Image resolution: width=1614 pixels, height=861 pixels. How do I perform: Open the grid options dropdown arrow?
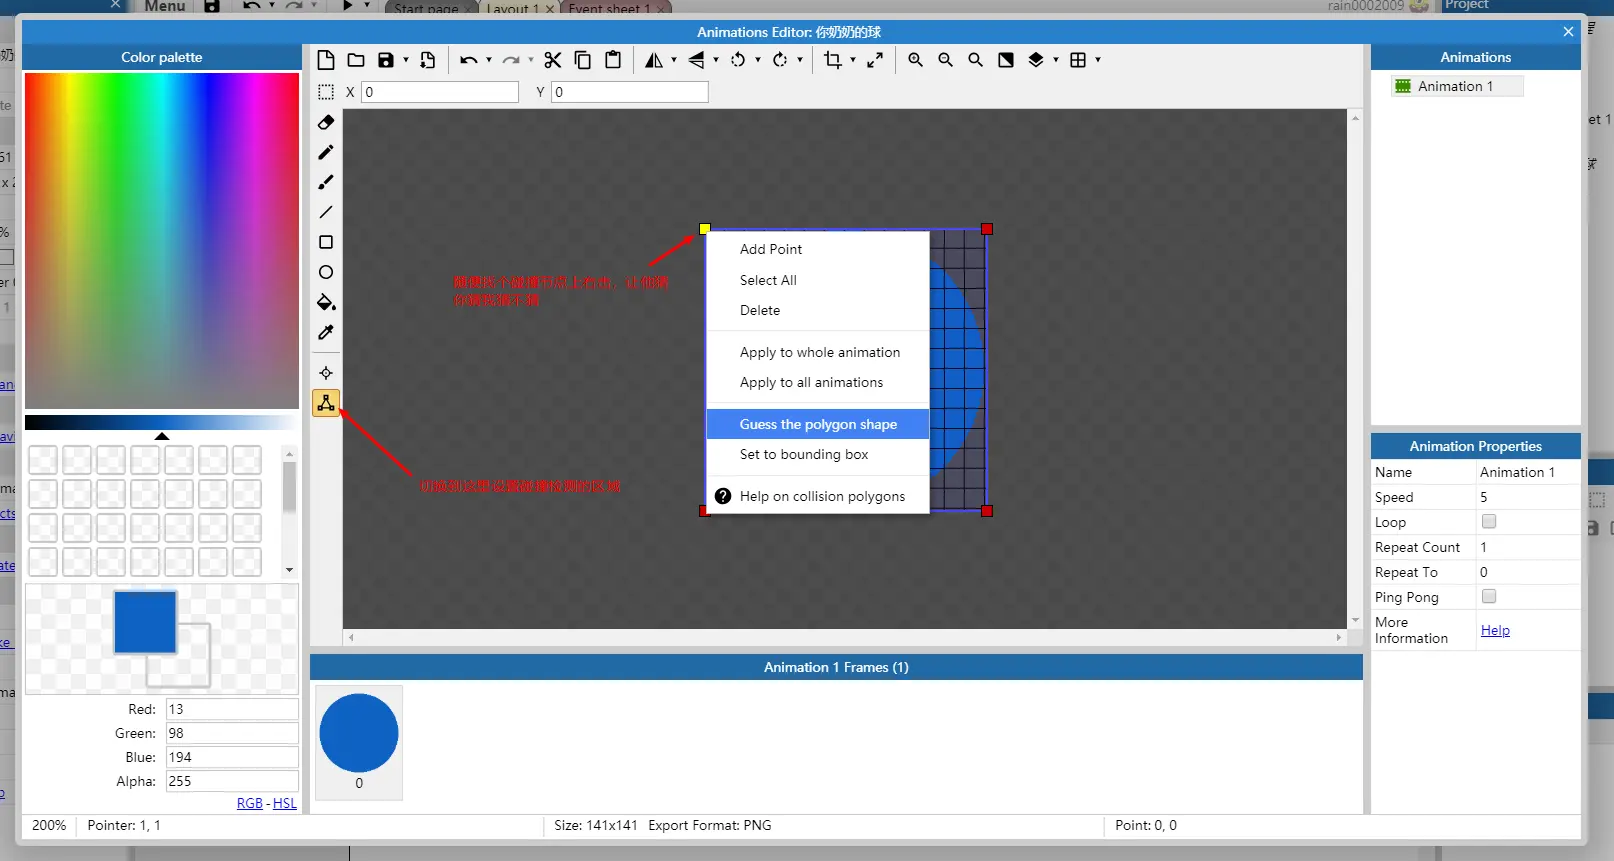coord(1098,60)
